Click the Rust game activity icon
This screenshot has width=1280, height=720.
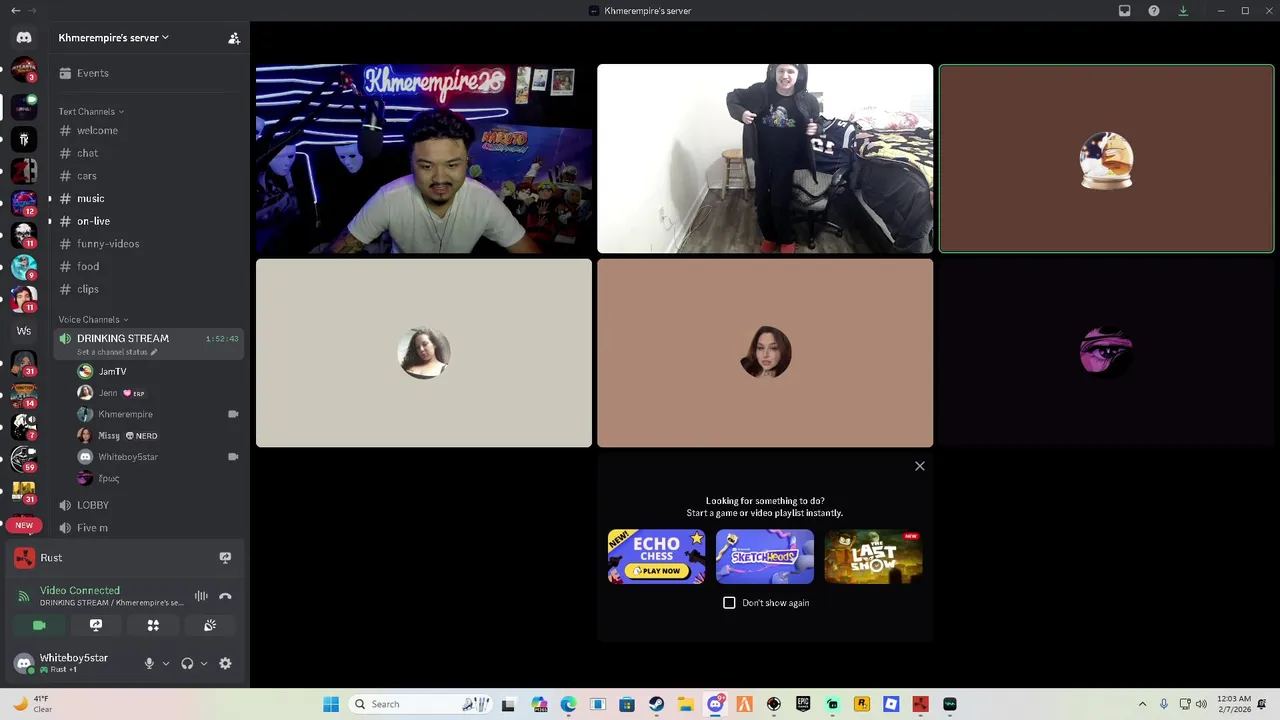25,558
